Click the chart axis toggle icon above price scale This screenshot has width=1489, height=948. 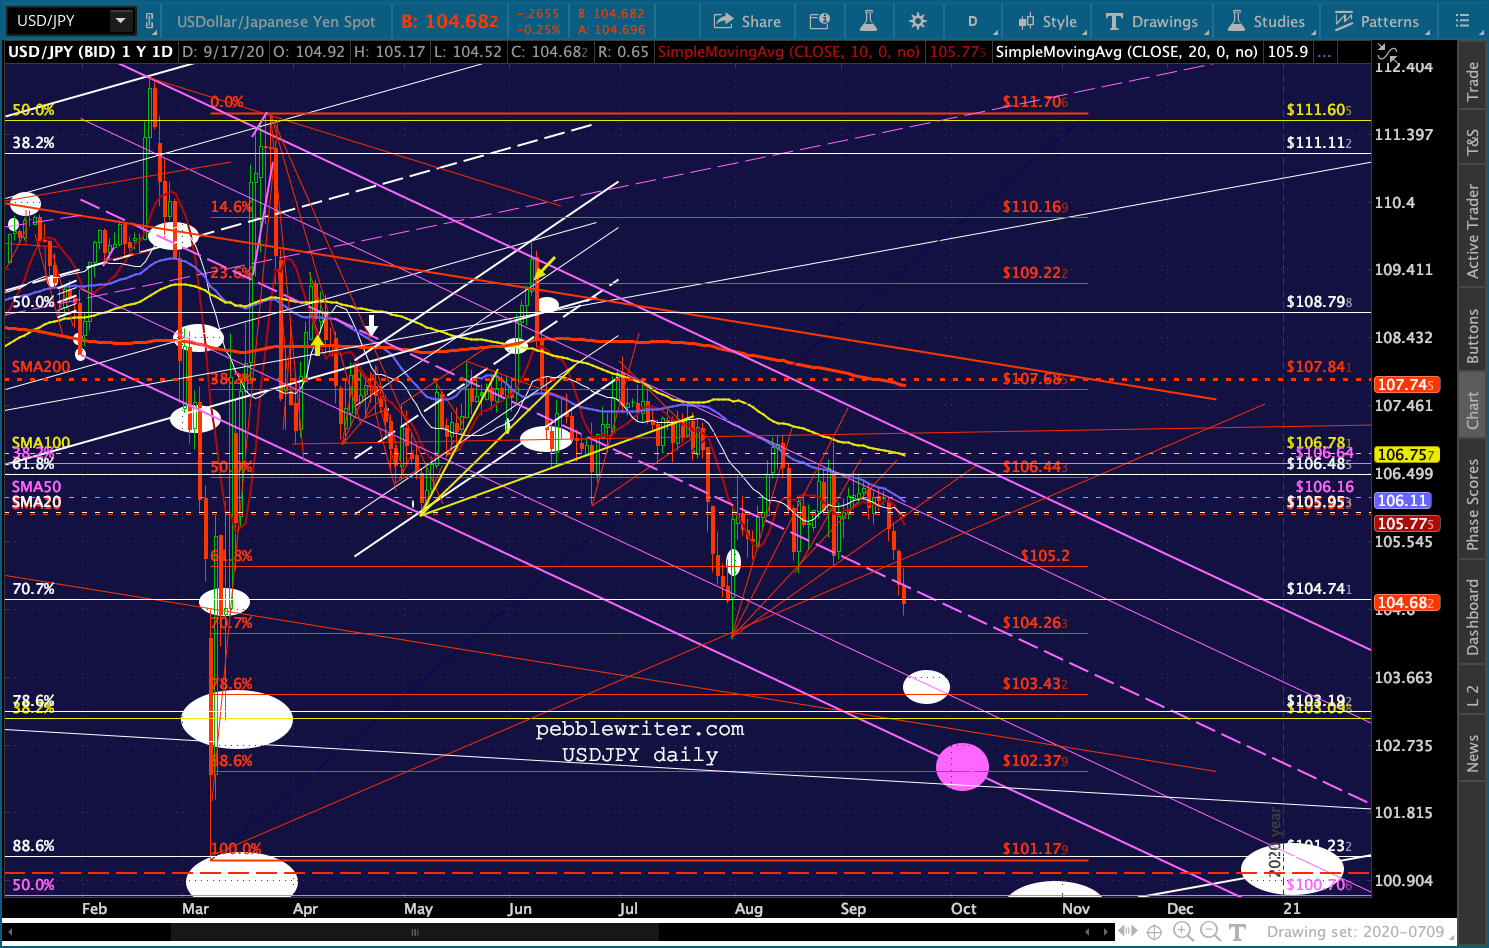[1387, 51]
